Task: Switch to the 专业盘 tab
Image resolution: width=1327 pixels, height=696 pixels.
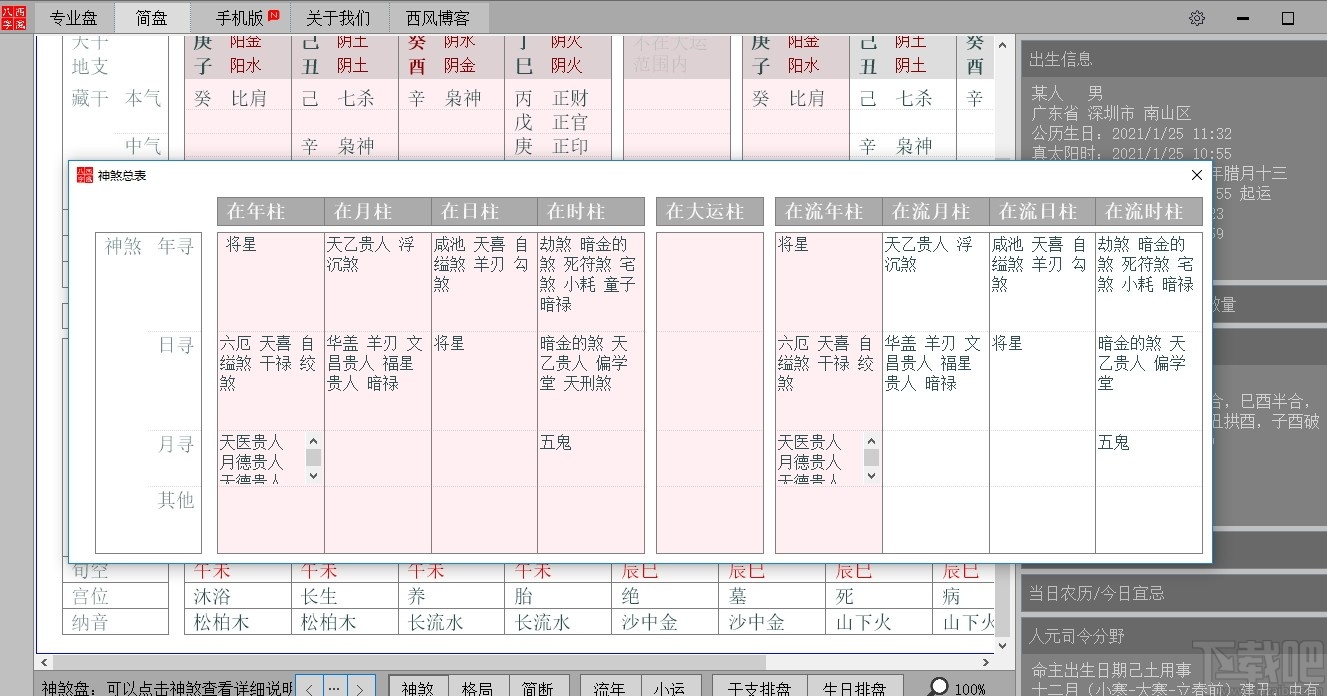Action: pos(73,17)
